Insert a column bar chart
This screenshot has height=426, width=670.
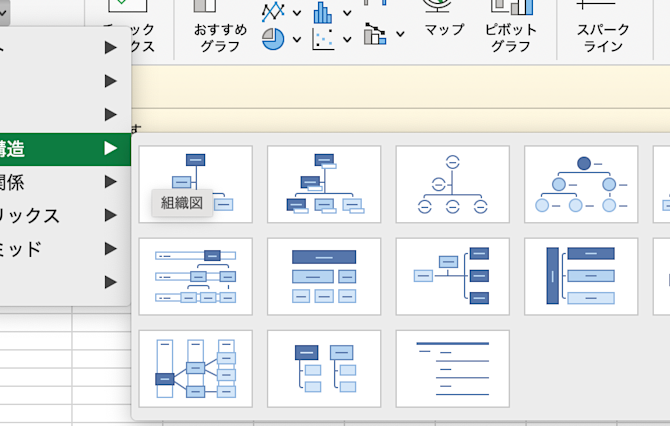(323, 12)
